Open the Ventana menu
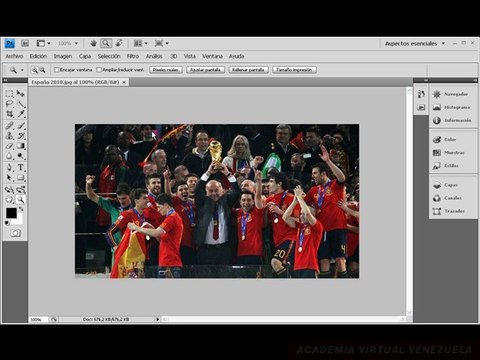This screenshot has width=480, height=360. [x=212, y=56]
